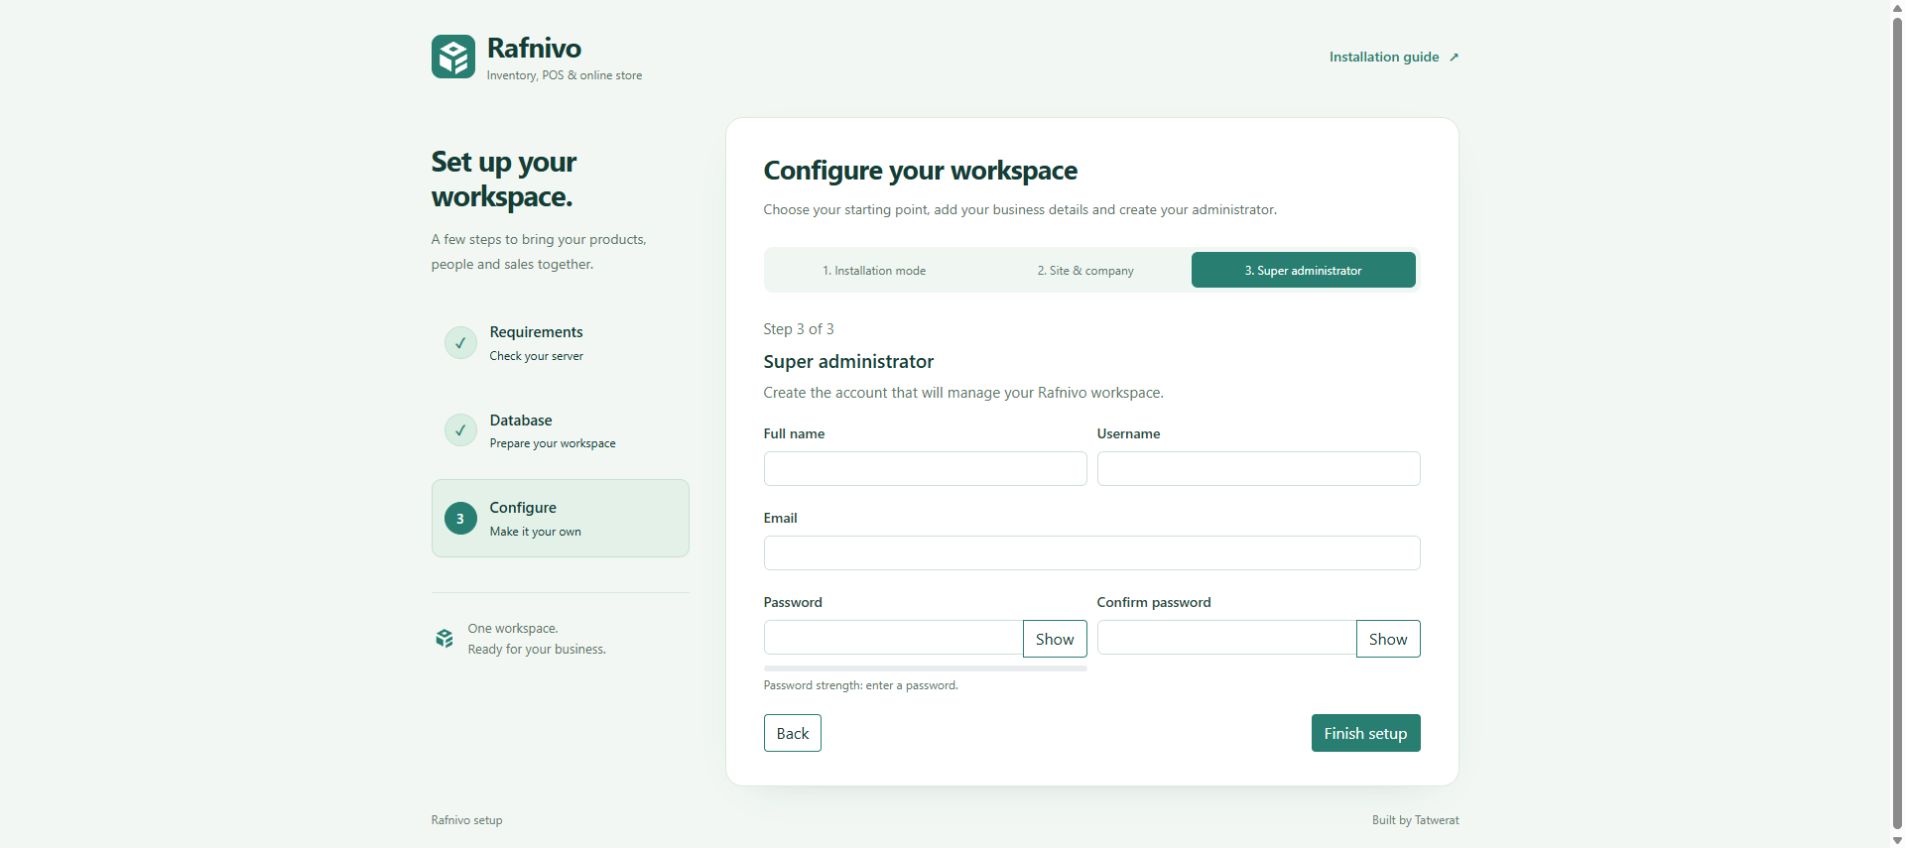The width and height of the screenshot is (1905, 848).
Task: Click the "Password strength: enter a password." hint
Action: point(860,685)
